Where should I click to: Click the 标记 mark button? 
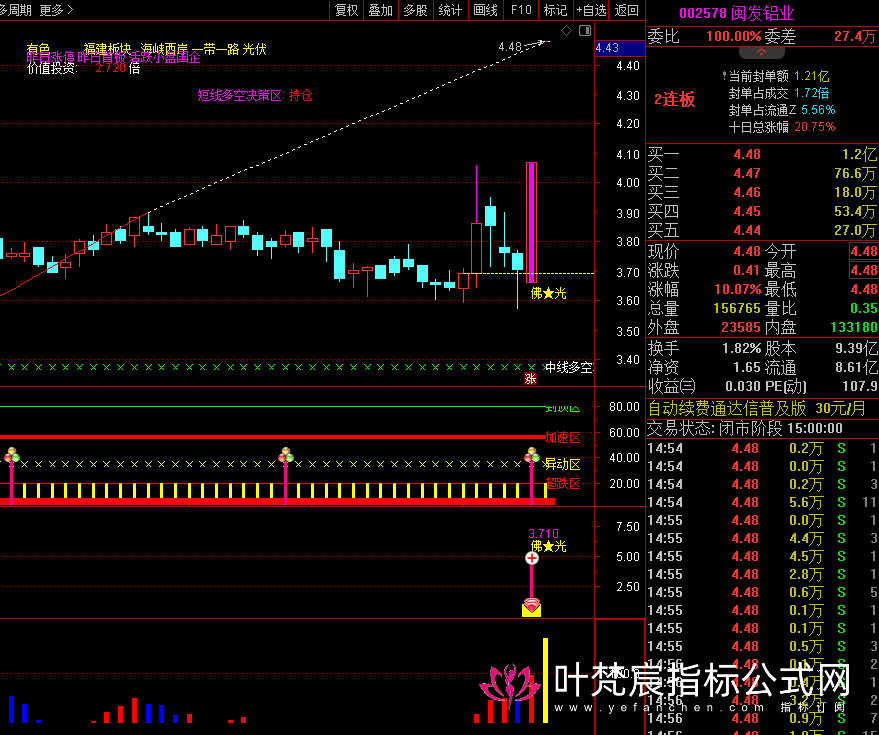tap(556, 10)
